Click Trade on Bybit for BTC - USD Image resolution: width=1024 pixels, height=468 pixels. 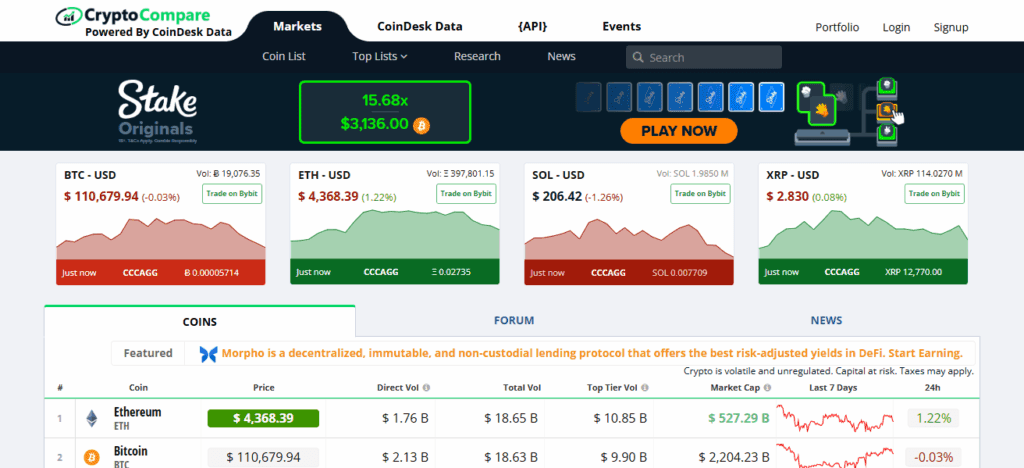point(232,194)
